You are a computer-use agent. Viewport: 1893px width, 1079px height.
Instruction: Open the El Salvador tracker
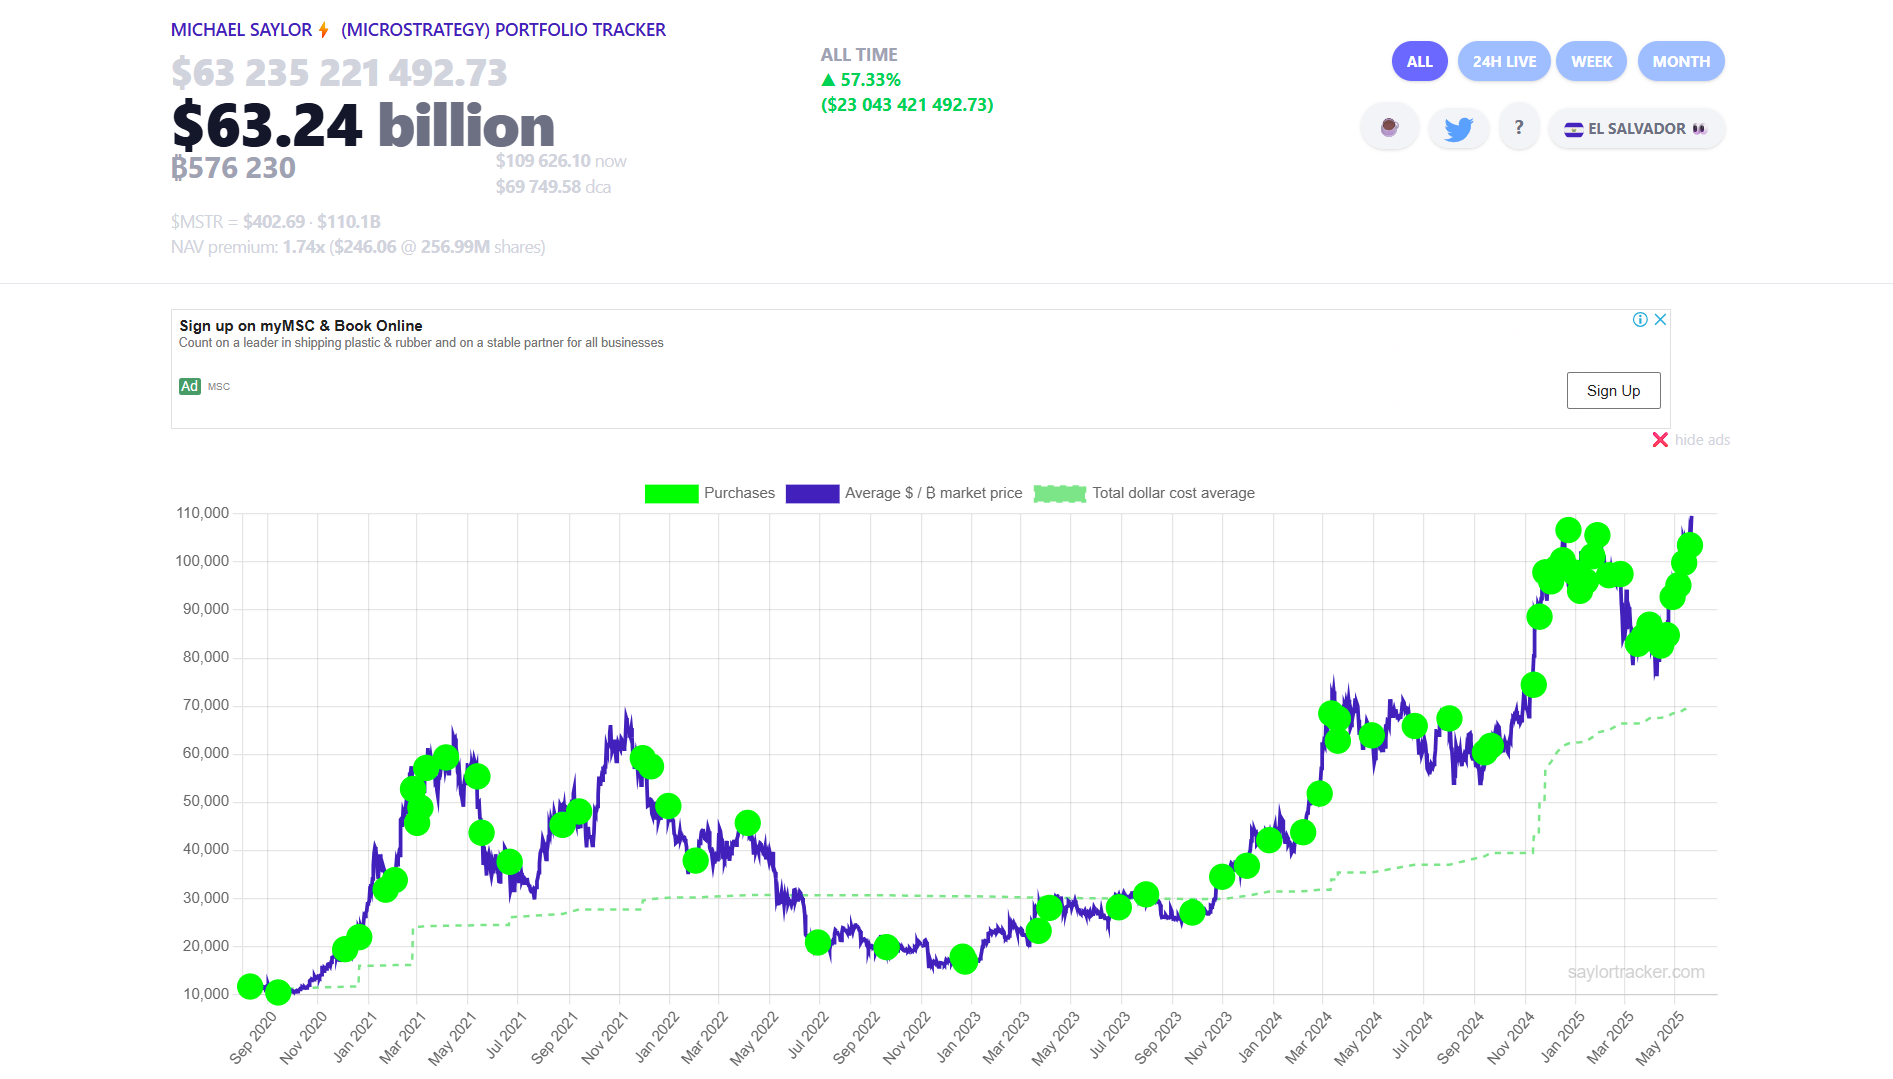(1636, 129)
